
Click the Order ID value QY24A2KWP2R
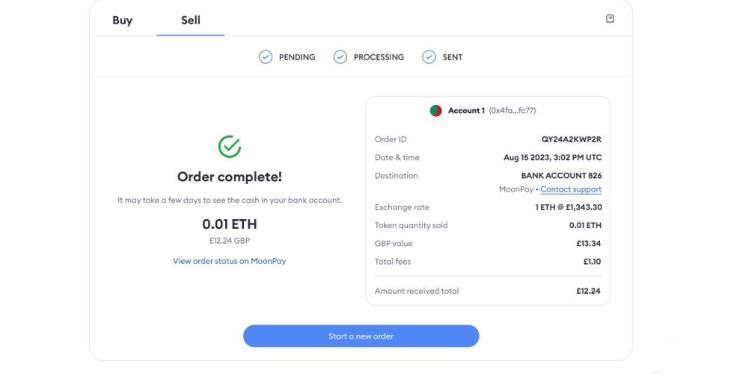tap(572, 139)
